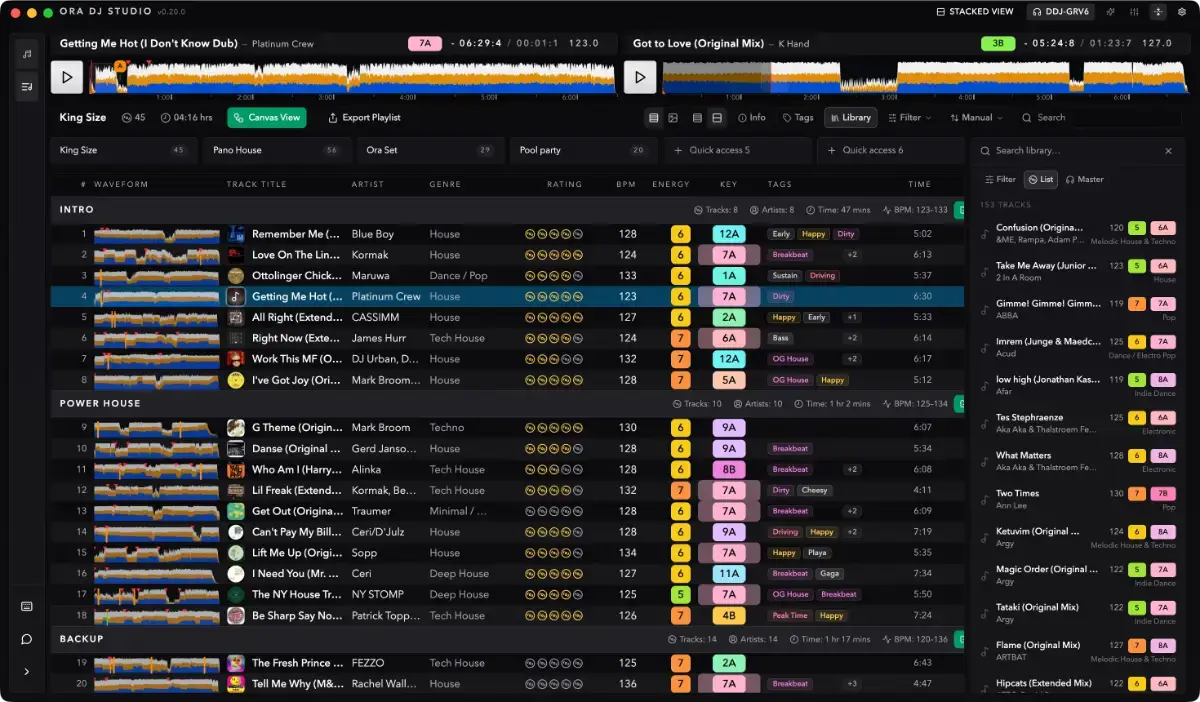
Task: Open the DDJ-GRV6 controller menu
Action: coord(1060,12)
